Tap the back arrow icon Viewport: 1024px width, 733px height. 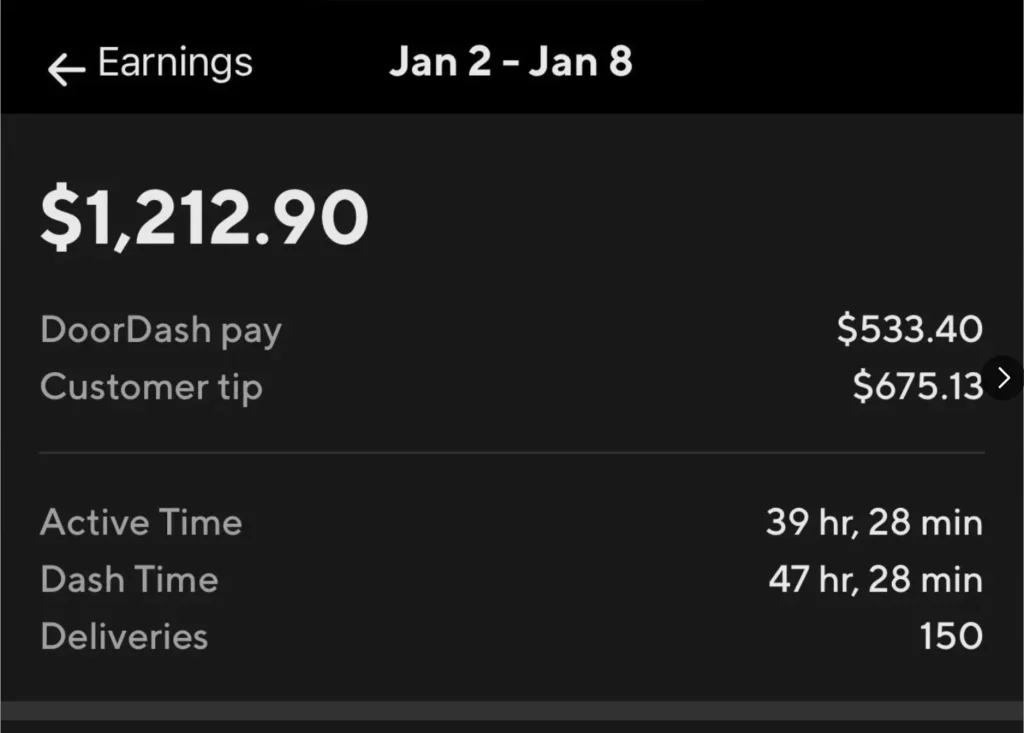(x=66, y=69)
